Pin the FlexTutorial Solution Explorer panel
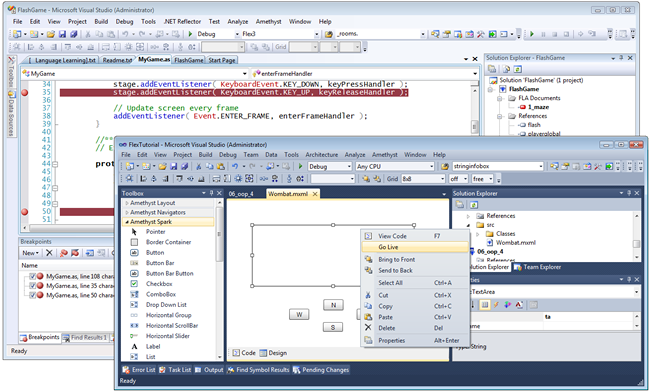This screenshot has width=650, height=392. click(629, 193)
